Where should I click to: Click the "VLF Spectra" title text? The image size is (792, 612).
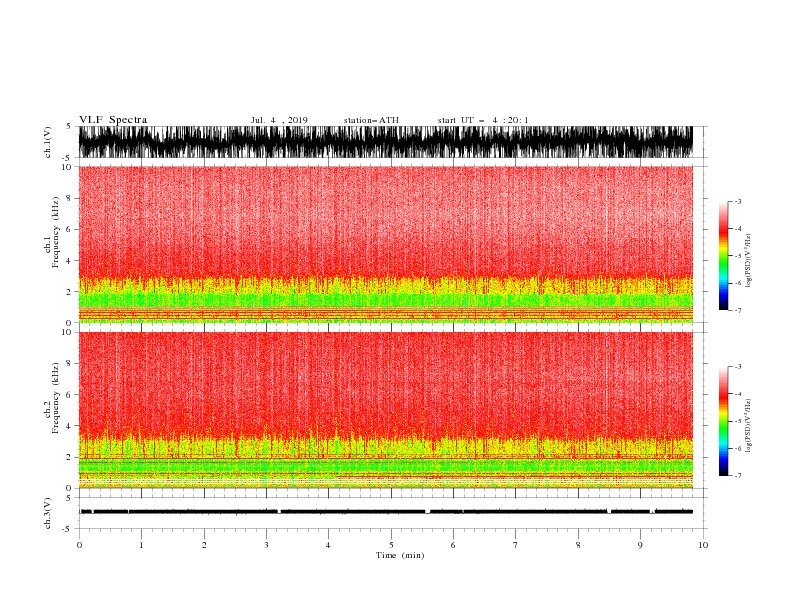click(113, 120)
